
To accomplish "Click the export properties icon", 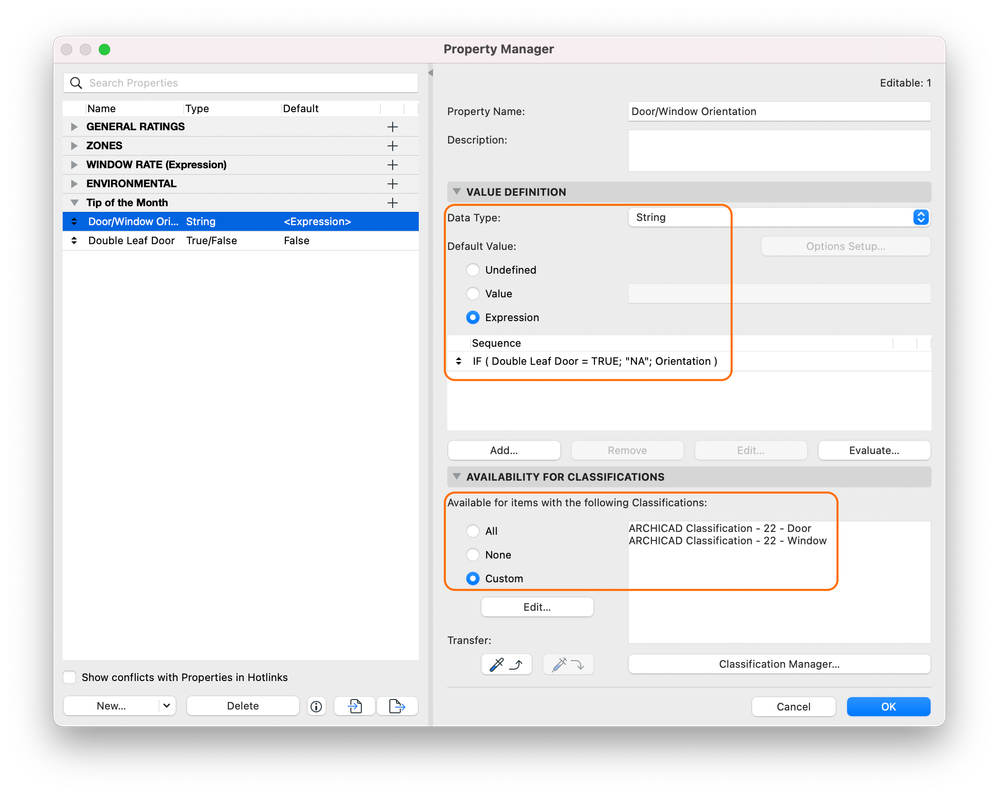I will [397, 706].
